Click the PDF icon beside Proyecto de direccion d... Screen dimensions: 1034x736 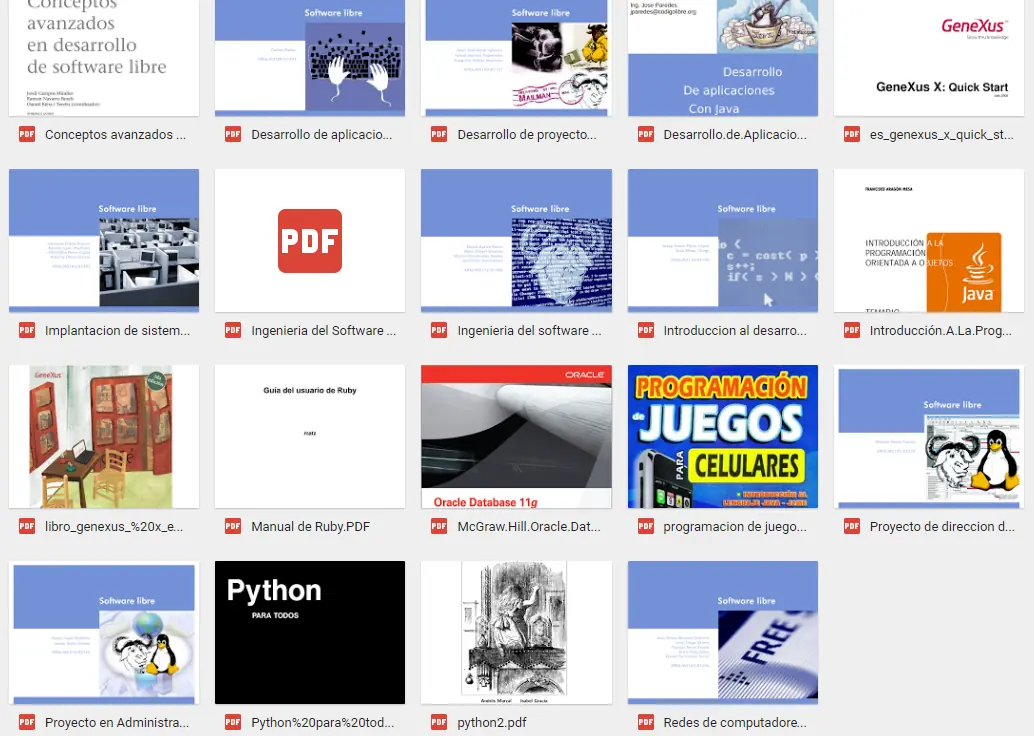pos(852,526)
